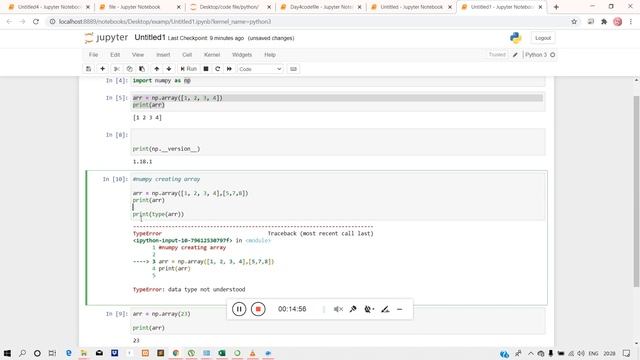Open the Help menu

270,55
